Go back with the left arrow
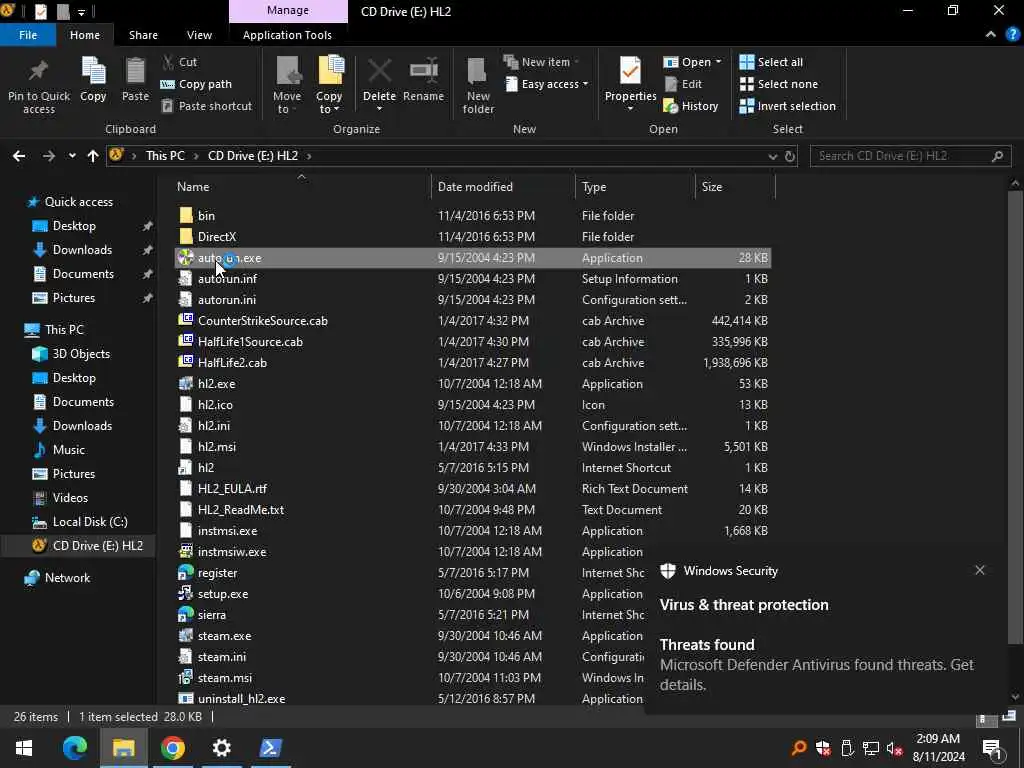1024x768 pixels. (19, 156)
